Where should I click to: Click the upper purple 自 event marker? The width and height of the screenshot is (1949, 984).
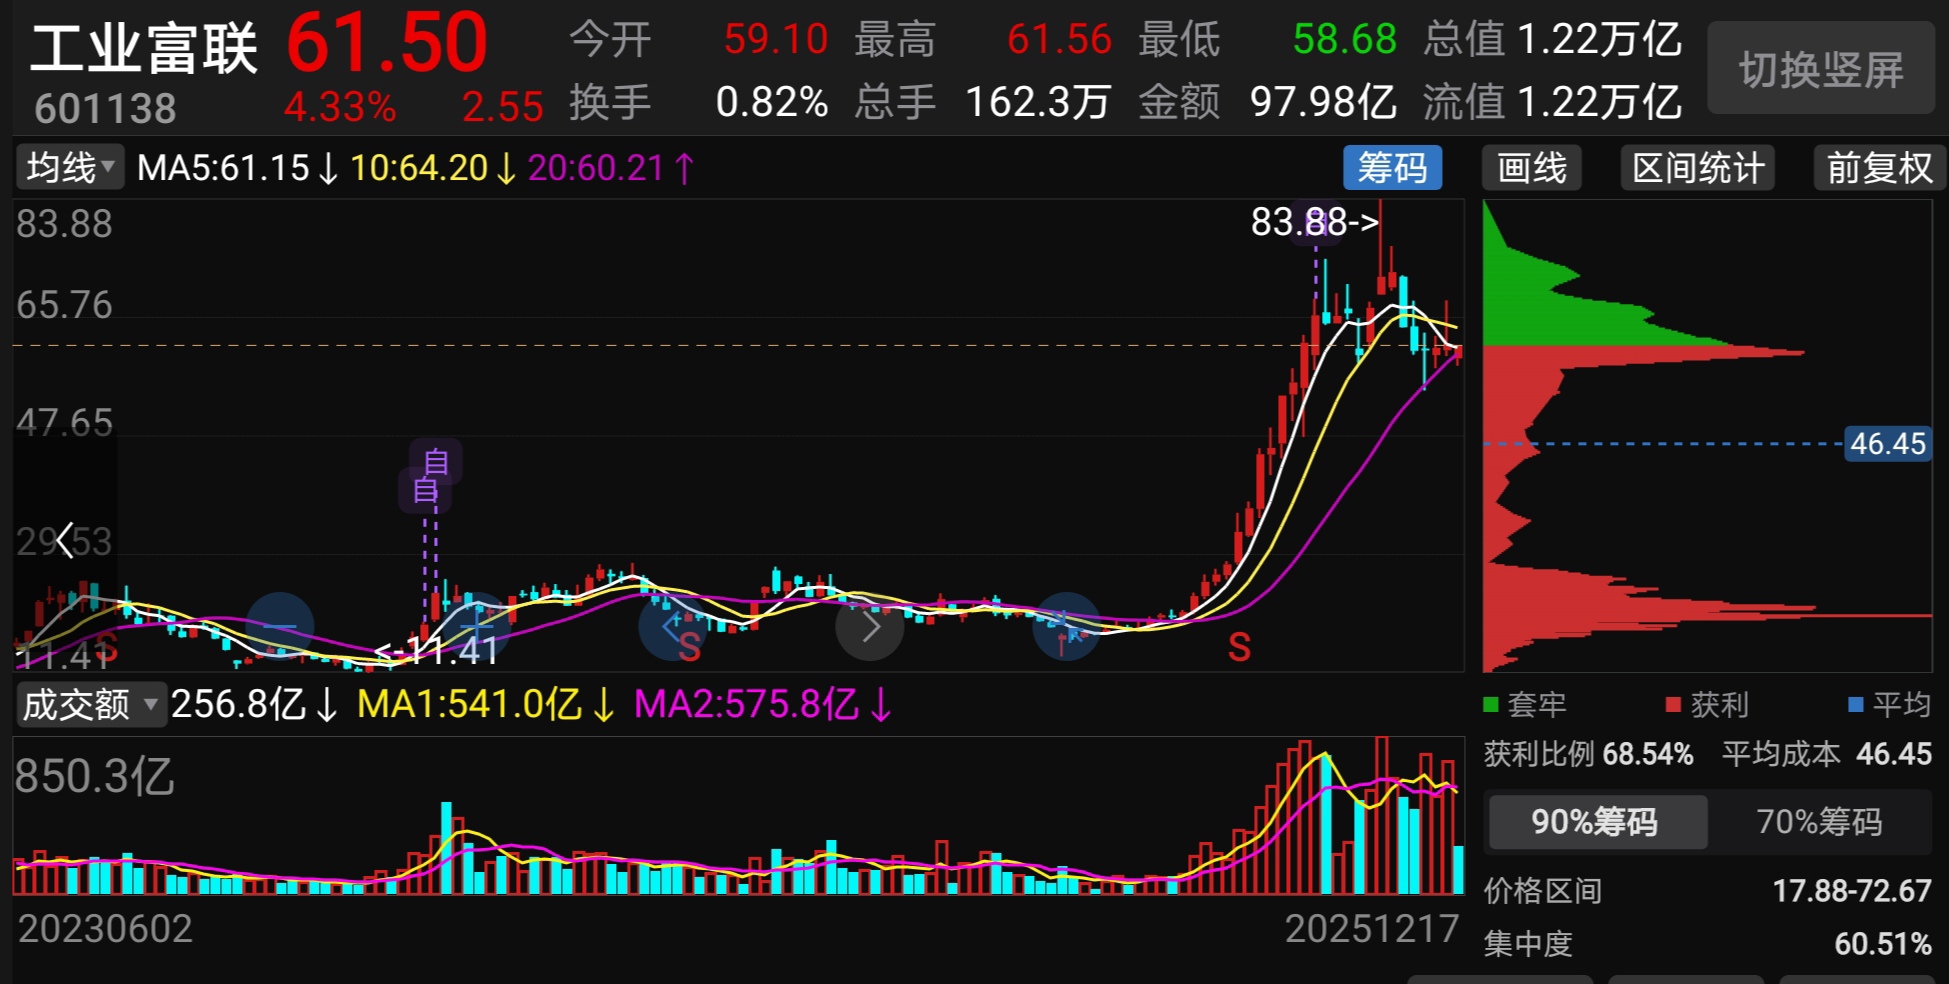pyautogui.click(x=436, y=462)
